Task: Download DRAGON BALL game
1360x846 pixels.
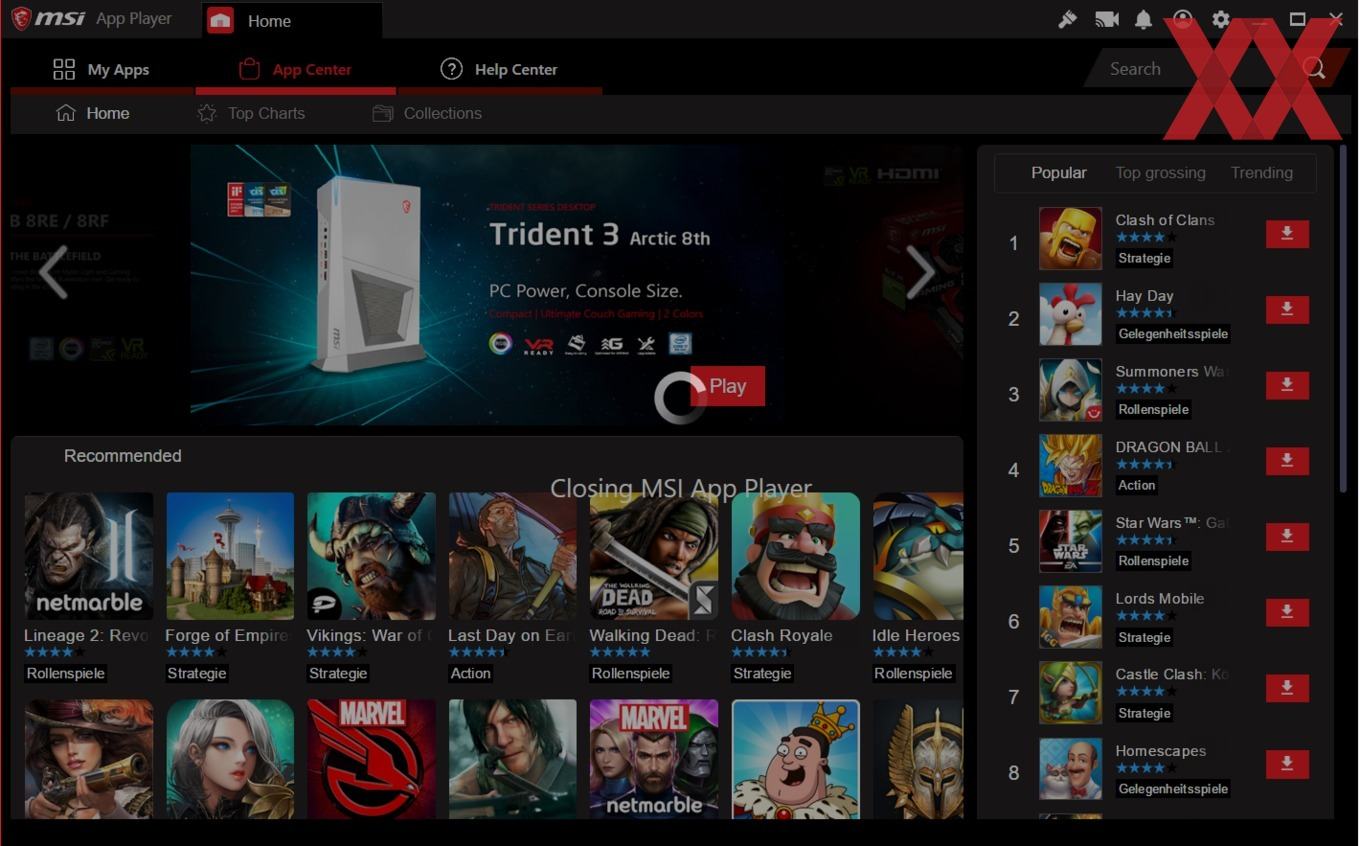Action: (x=1287, y=461)
